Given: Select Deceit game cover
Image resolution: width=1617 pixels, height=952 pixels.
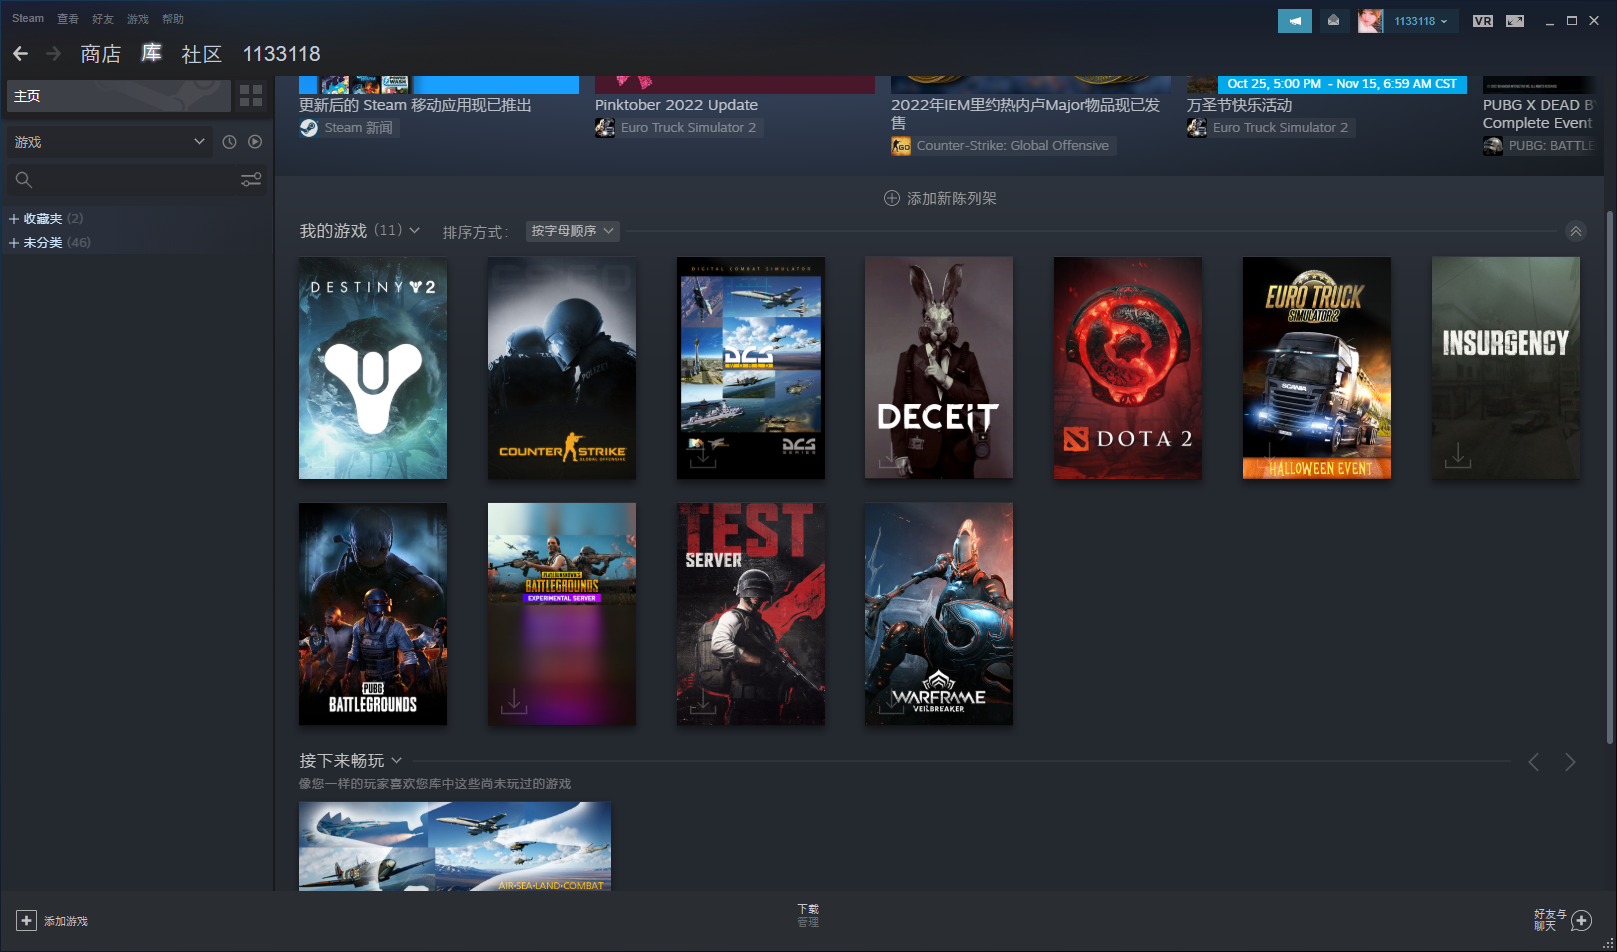Looking at the screenshot, I should (x=939, y=368).
